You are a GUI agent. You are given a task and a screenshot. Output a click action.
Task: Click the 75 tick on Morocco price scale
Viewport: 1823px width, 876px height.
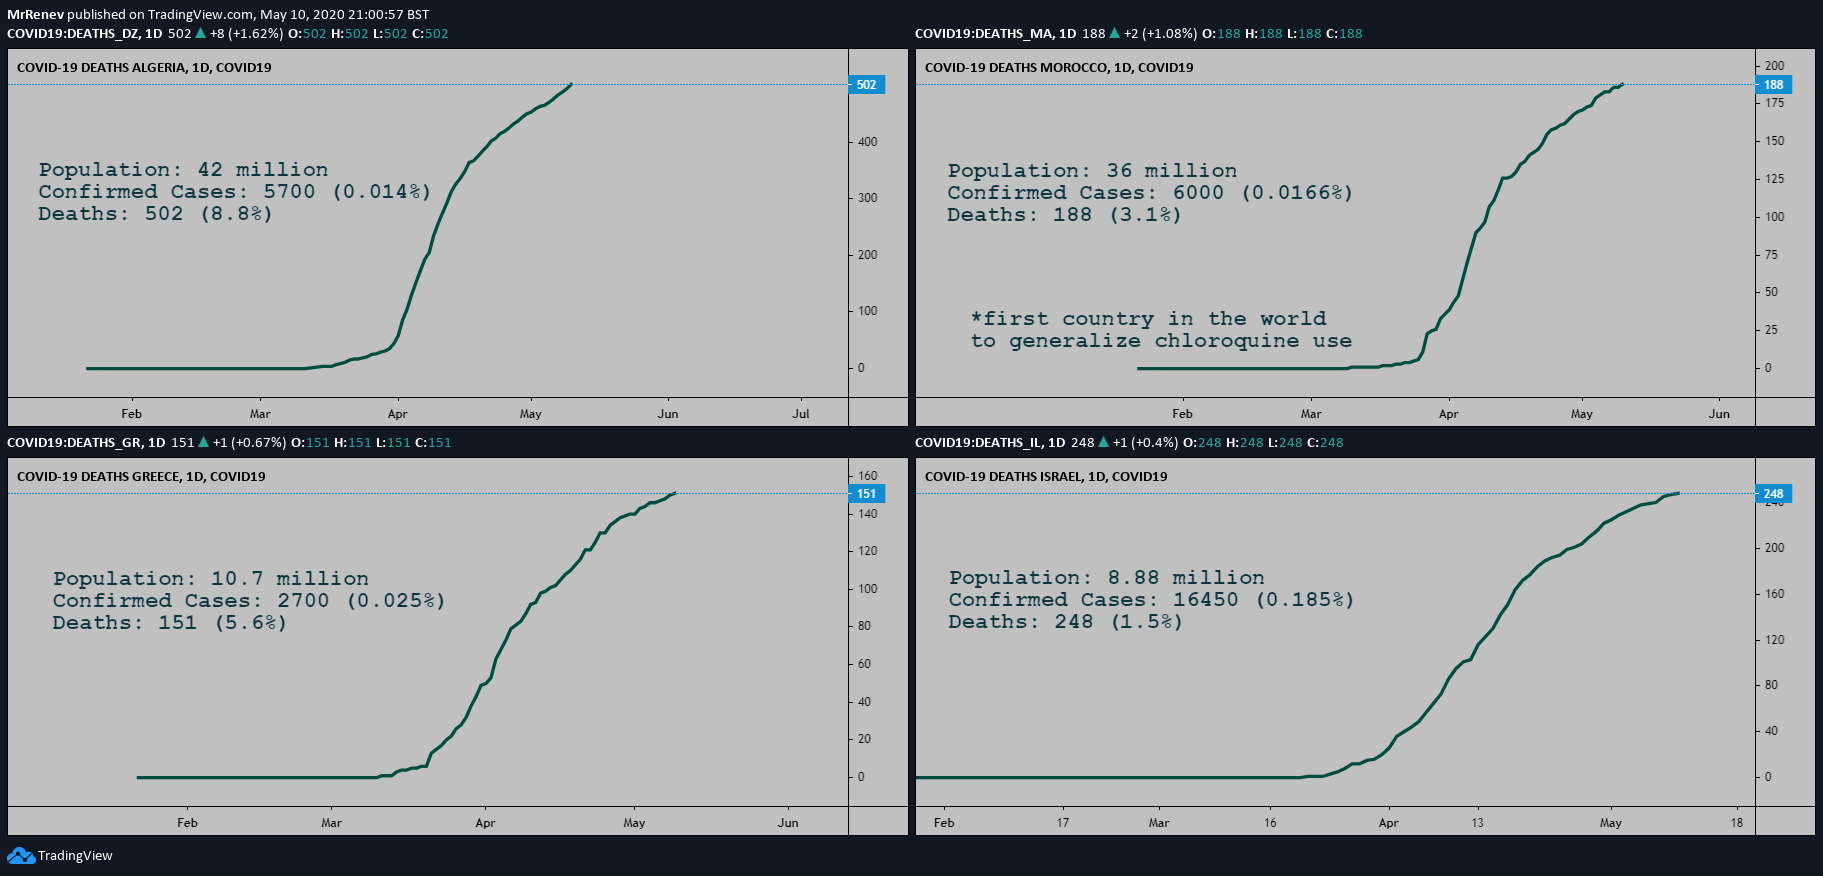click(1772, 255)
